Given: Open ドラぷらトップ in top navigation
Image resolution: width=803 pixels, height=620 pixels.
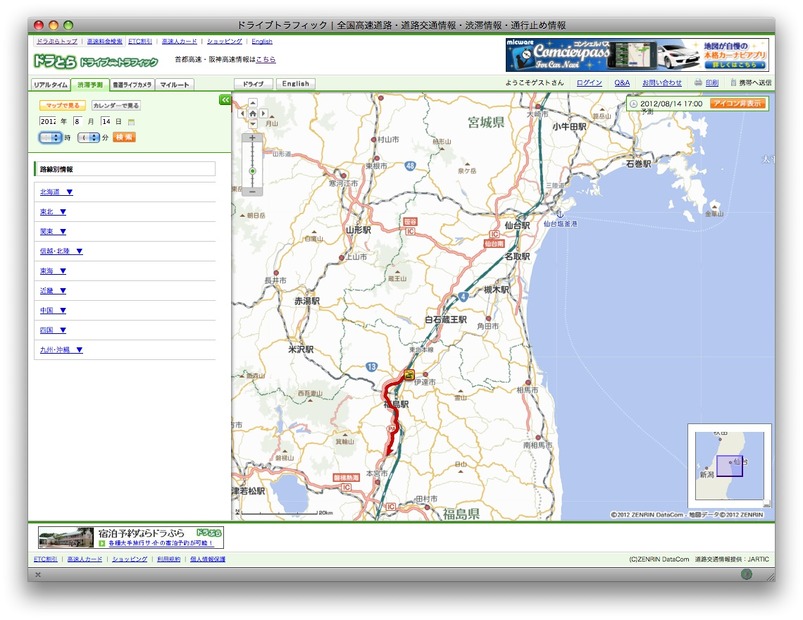Looking at the screenshot, I should [x=57, y=41].
